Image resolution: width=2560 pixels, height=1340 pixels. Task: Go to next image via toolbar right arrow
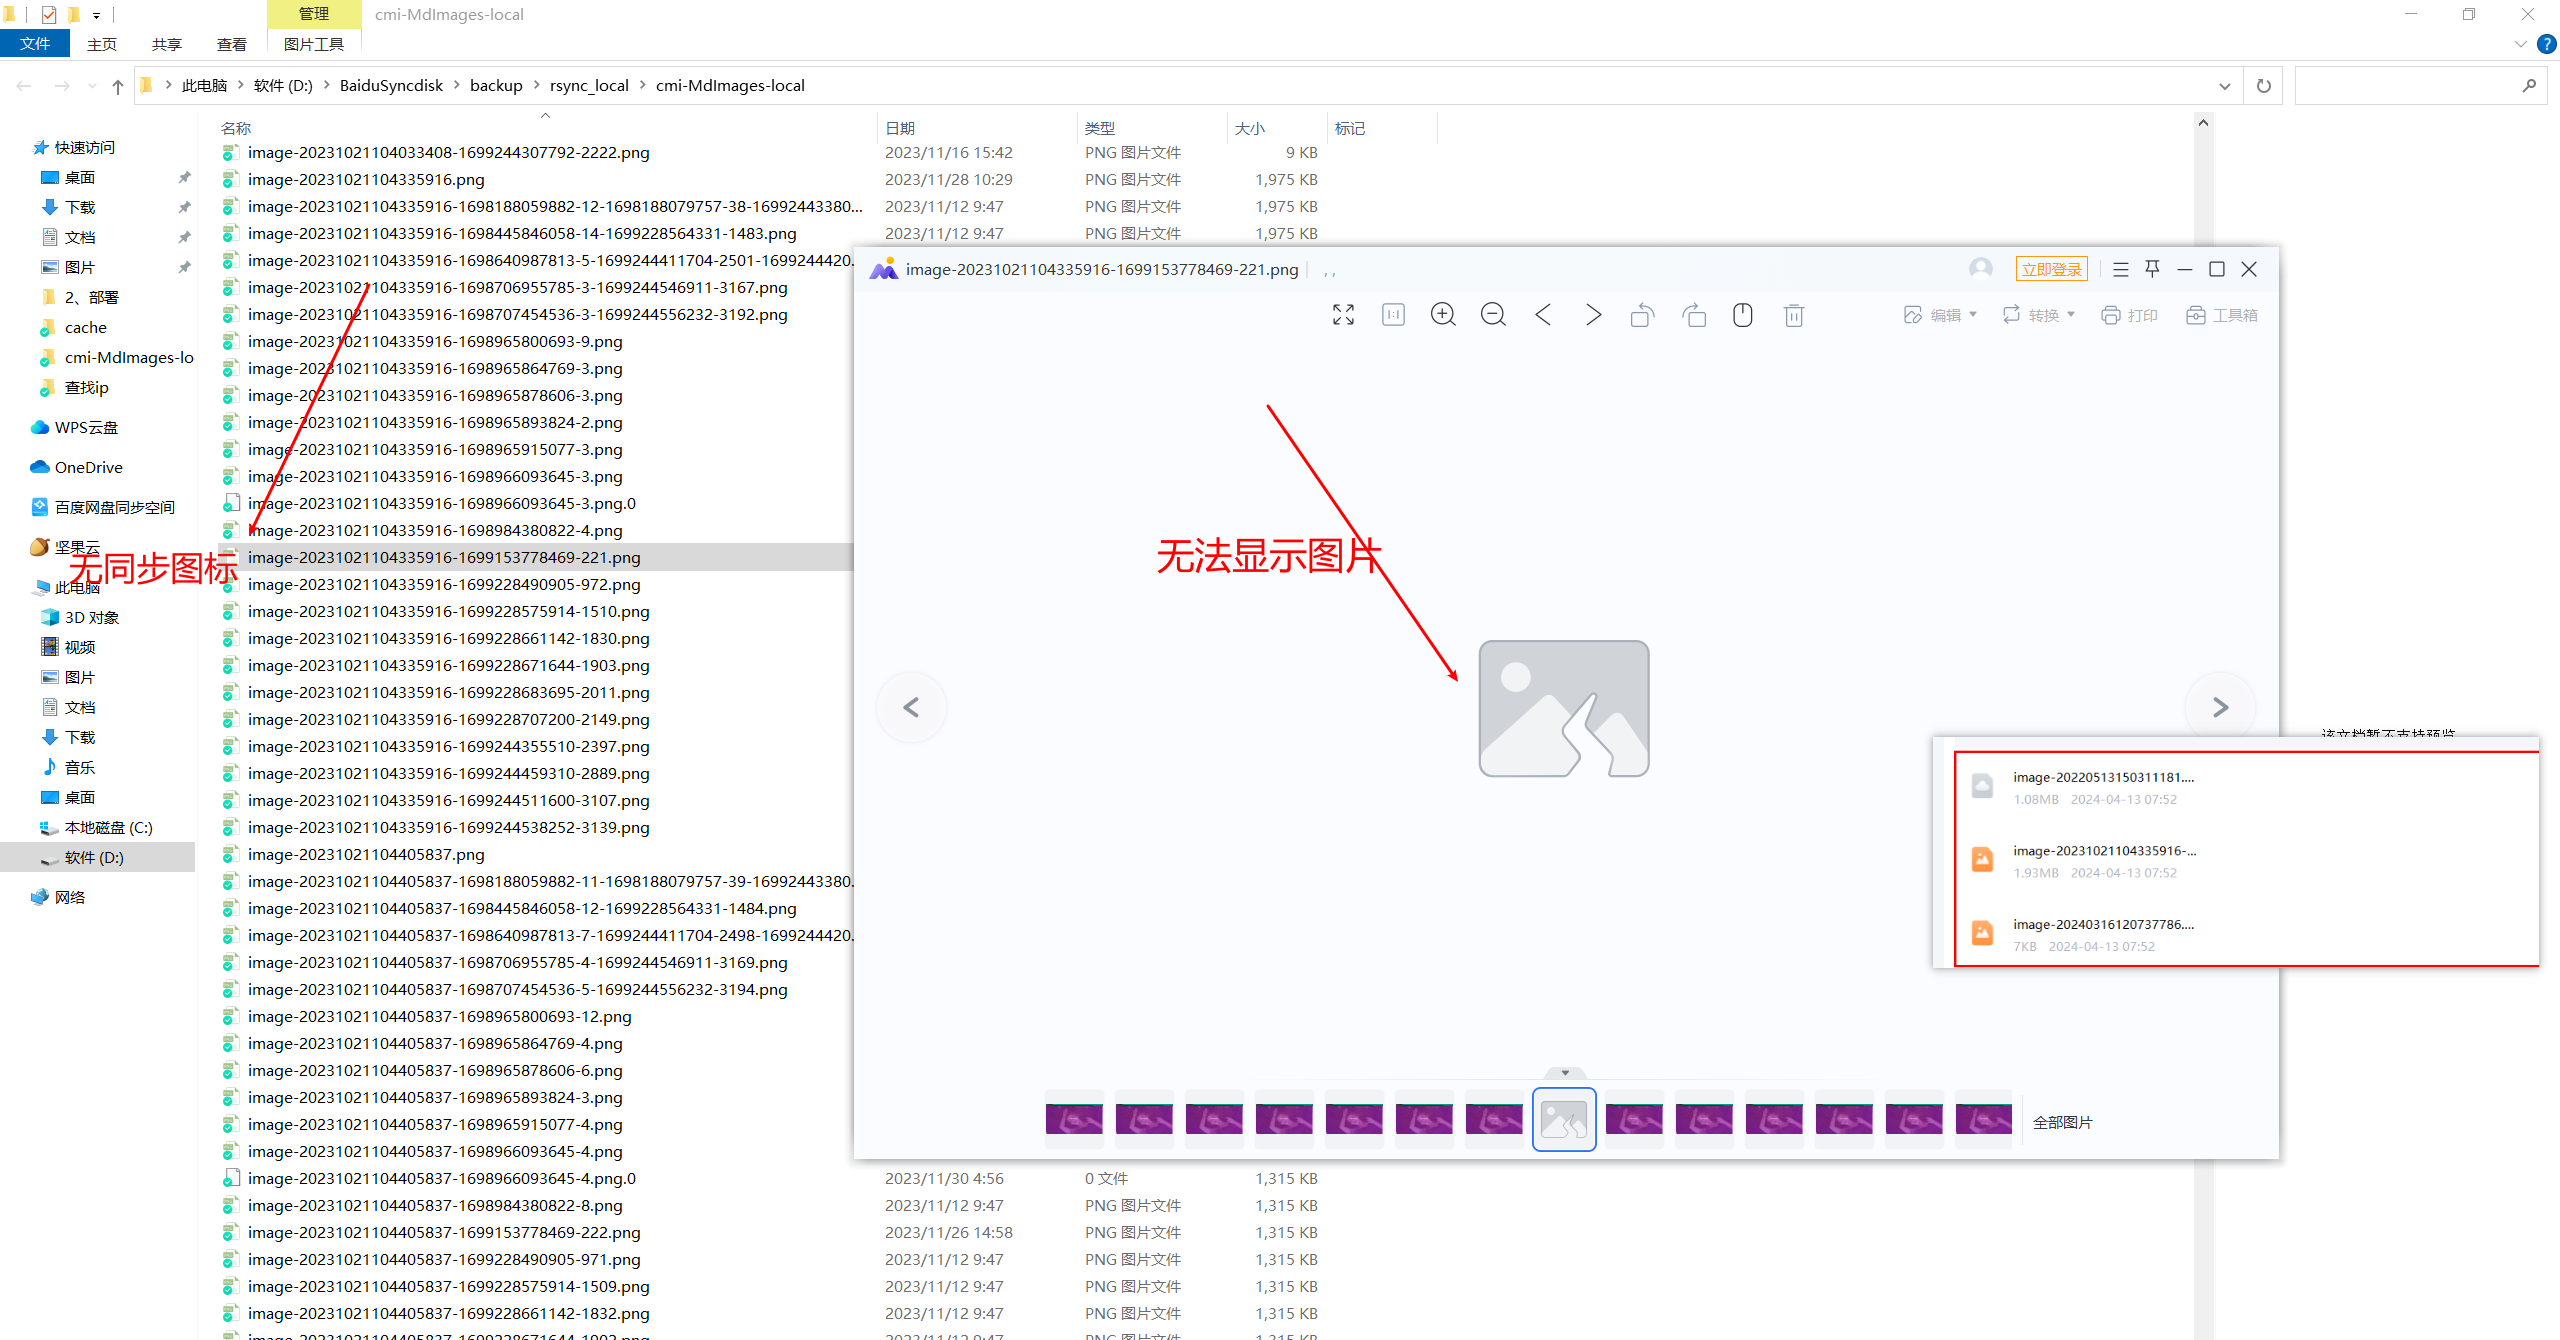(x=1593, y=315)
